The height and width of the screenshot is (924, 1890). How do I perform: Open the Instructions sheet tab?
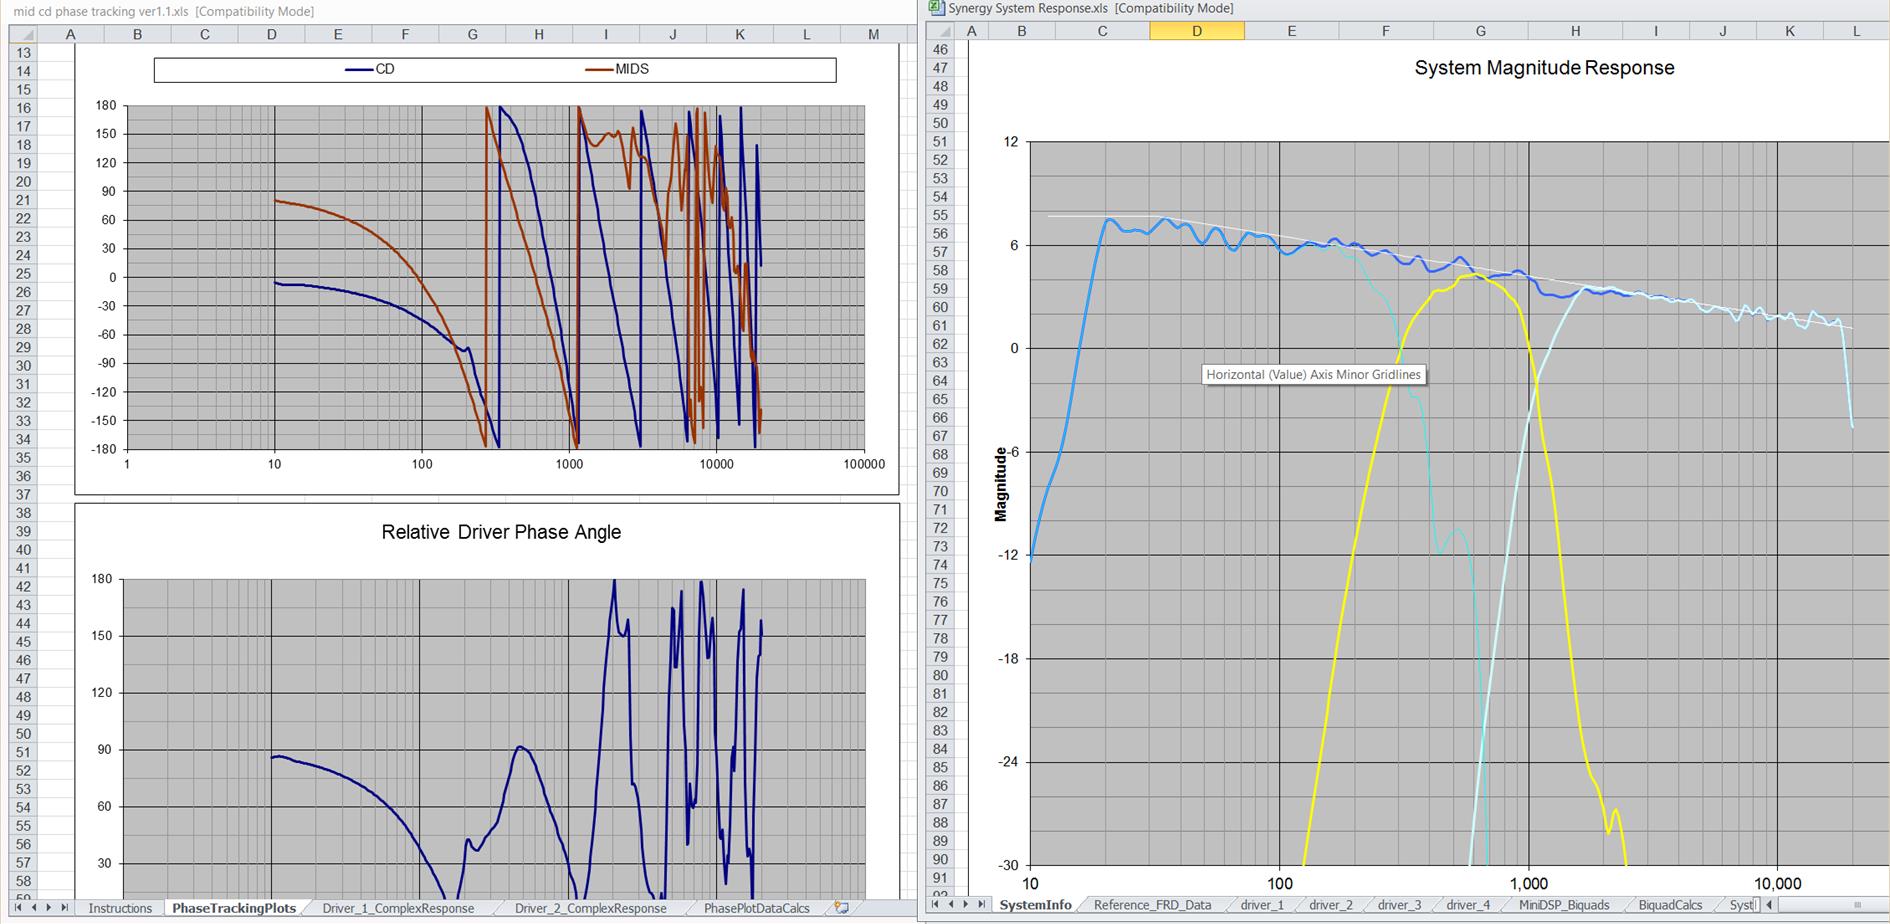point(120,908)
